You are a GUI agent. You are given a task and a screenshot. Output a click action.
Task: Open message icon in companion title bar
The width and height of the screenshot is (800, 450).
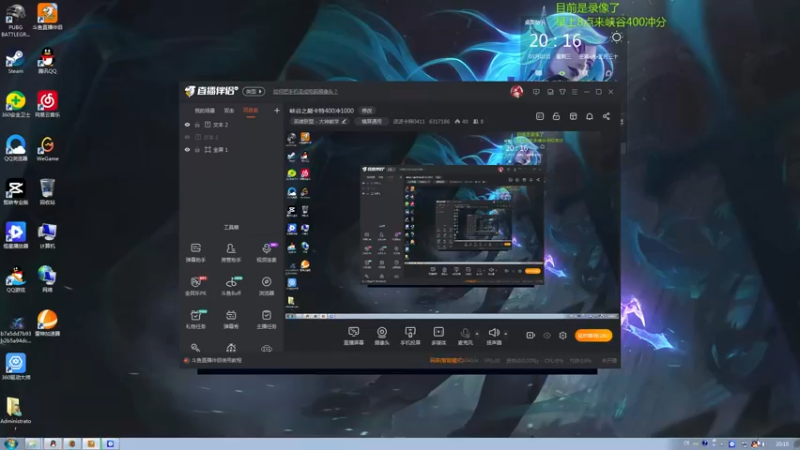[x=536, y=92]
